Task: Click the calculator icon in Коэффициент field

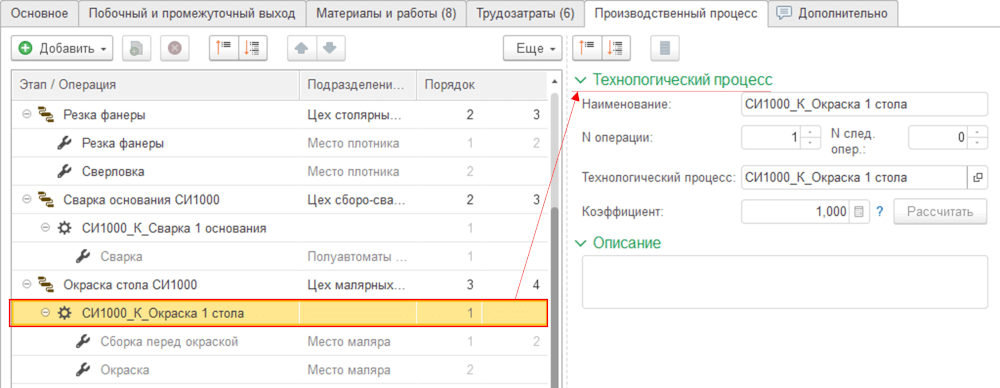Action: point(859,212)
